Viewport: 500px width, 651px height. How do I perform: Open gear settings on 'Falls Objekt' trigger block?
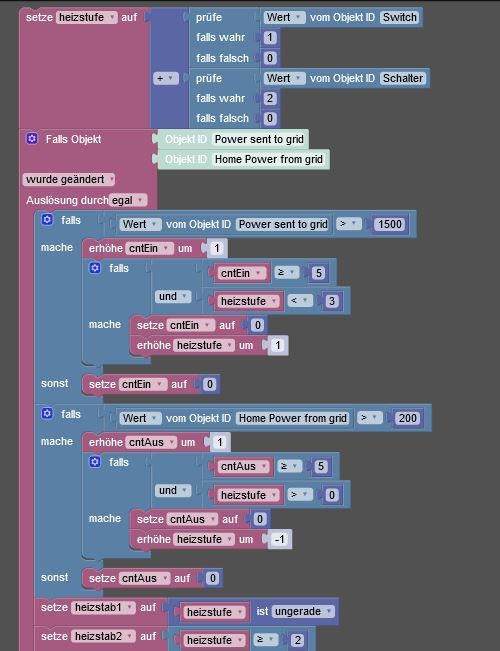[x=32, y=139]
